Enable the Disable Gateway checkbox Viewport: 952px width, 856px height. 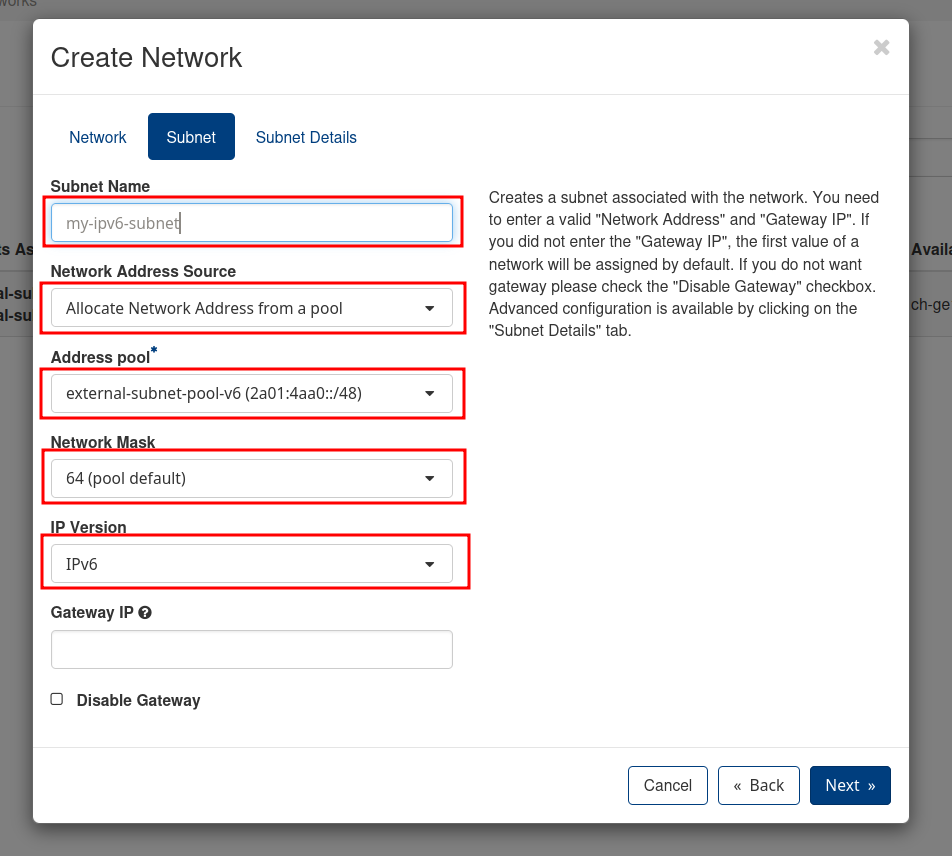(x=57, y=700)
